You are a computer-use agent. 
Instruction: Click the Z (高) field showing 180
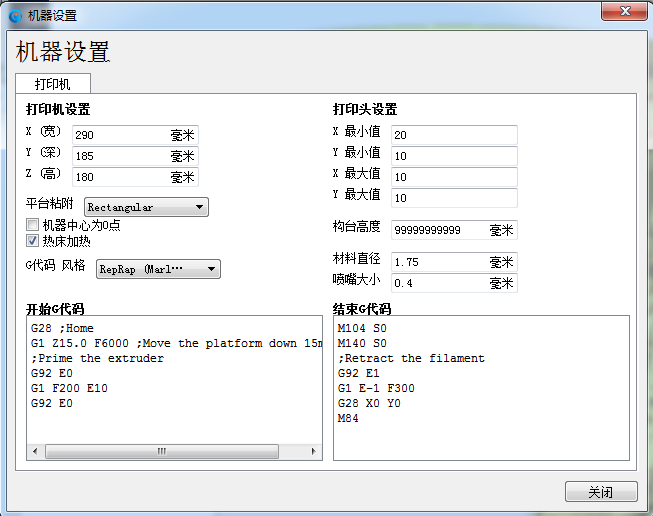tap(120, 177)
